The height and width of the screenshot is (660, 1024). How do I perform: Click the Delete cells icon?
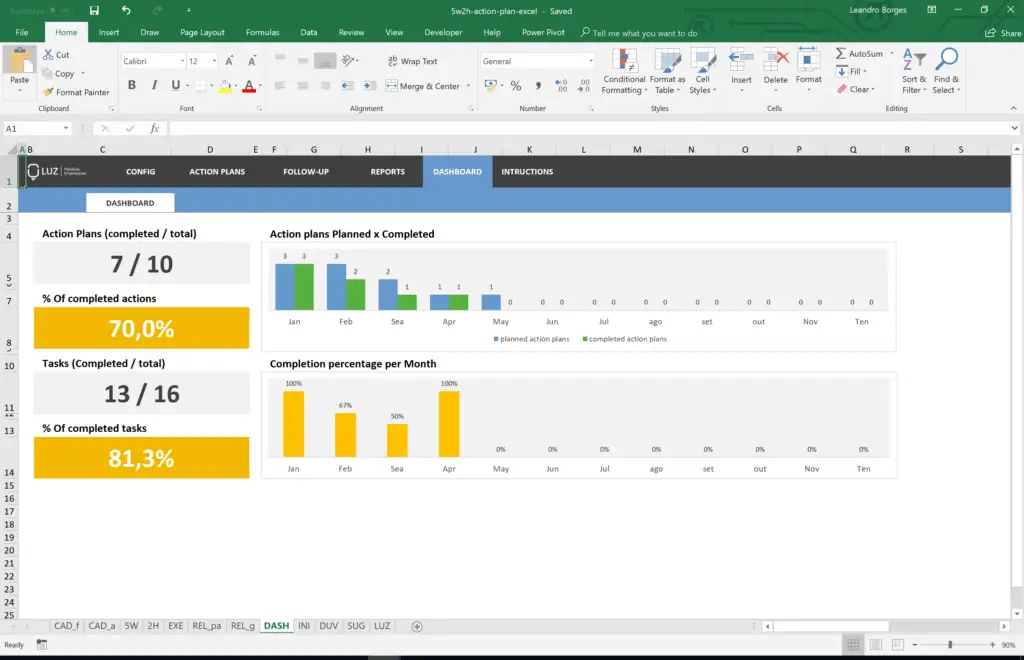coord(775,60)
